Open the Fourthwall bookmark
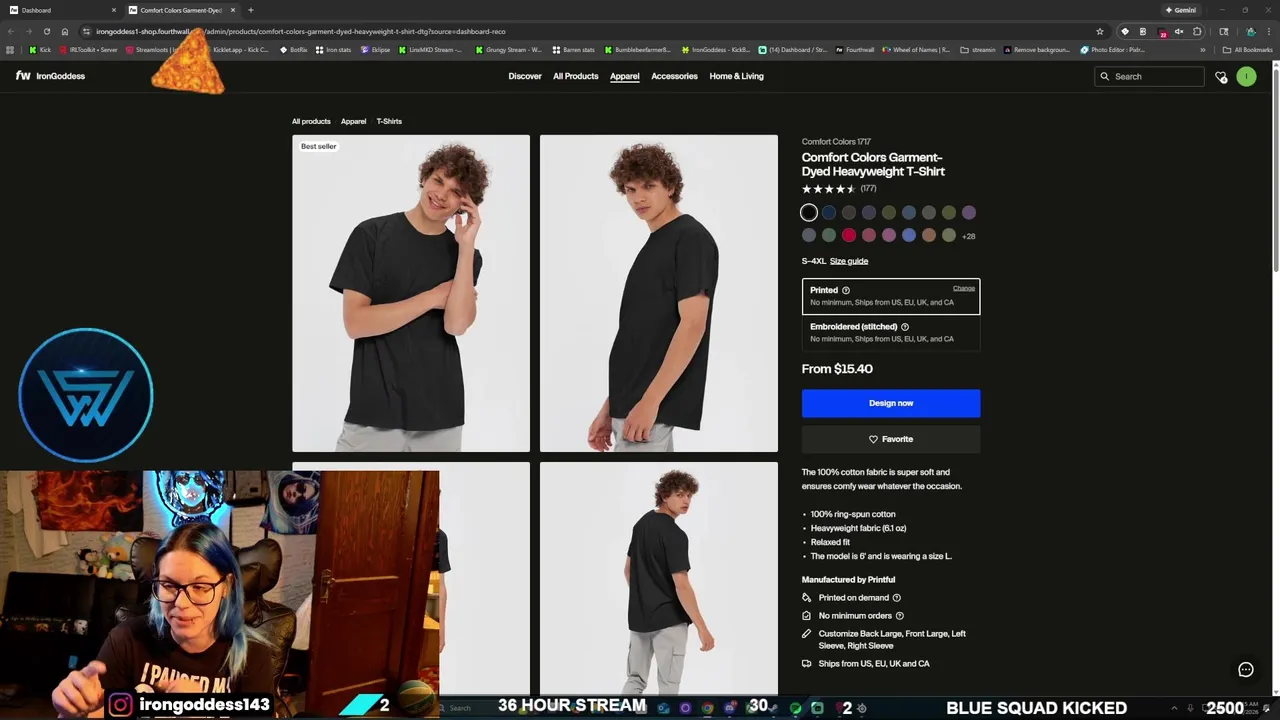 click(x=854, y=49)
